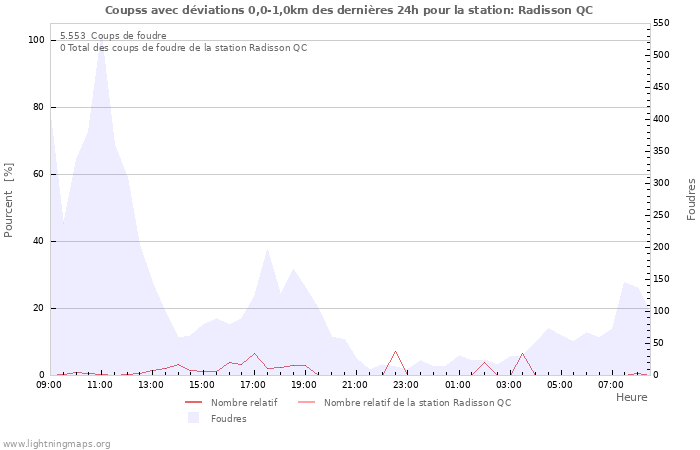Select the 'Foudres' legend label
This screenshot has height=450, width=700.
(x=229, y=419)
